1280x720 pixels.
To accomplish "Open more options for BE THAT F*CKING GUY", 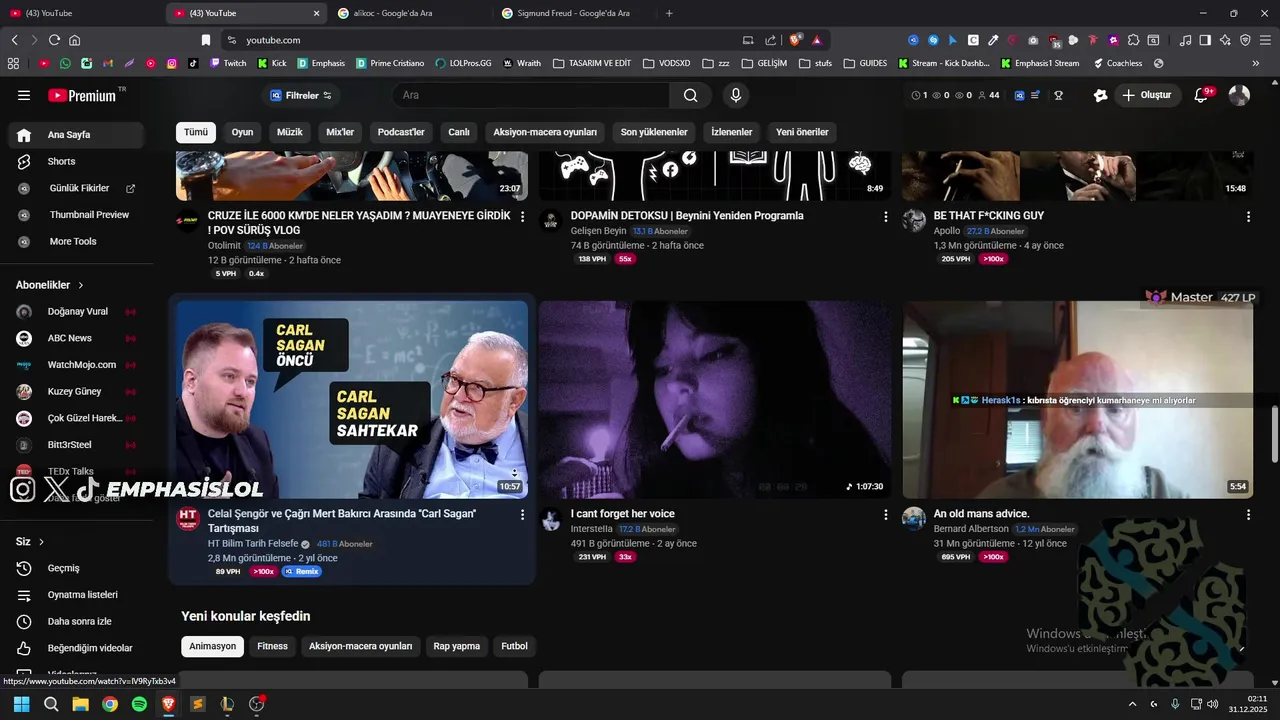I will pyautogui.click(x=1248, y=217).
